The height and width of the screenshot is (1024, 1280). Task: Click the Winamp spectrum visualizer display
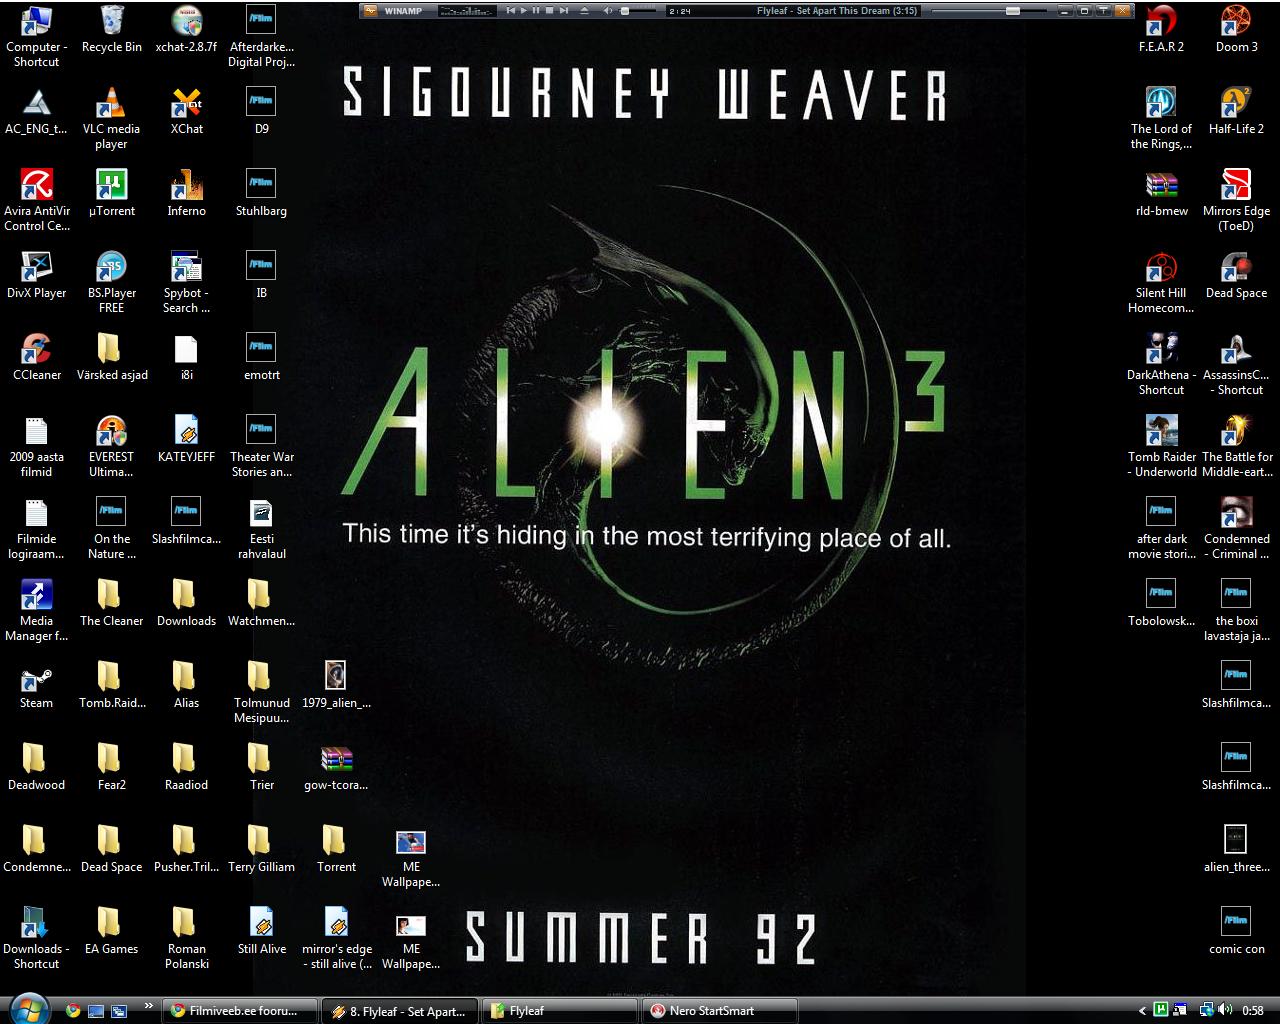click(x=467, y=11)
